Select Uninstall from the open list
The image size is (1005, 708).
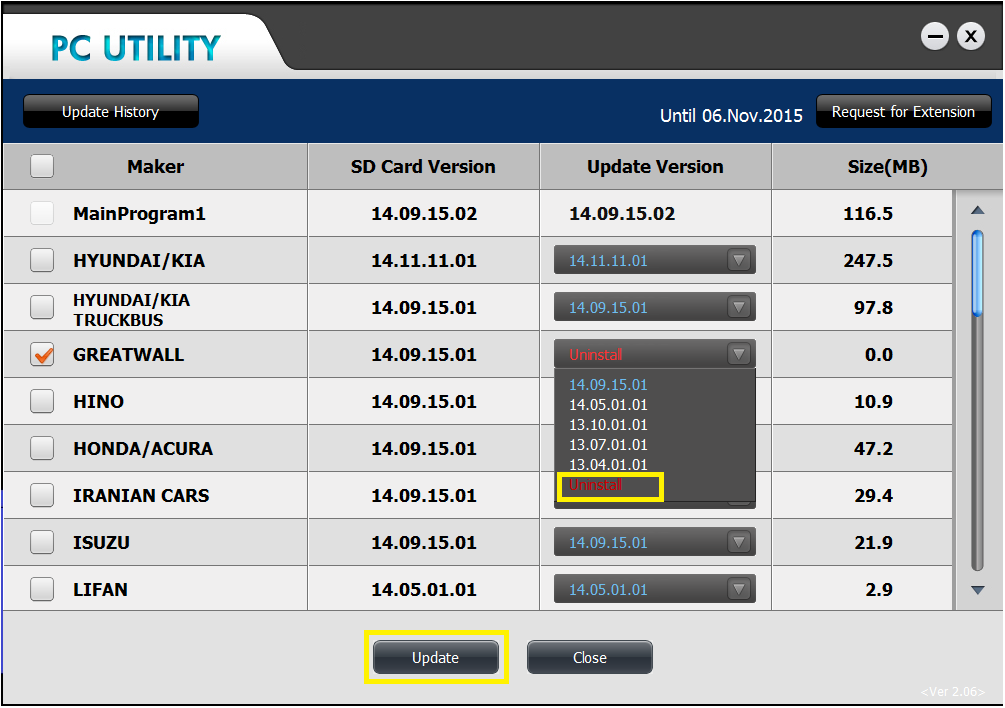pyautogui.click(x=596, y=485)
